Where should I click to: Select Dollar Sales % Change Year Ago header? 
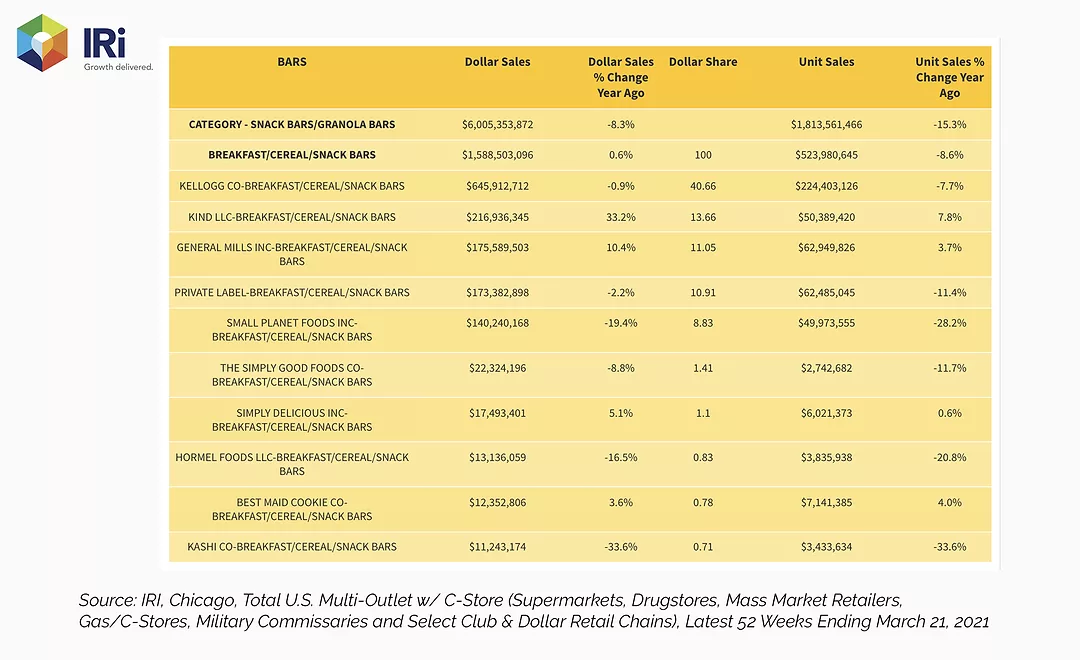(x=621, y=77)
